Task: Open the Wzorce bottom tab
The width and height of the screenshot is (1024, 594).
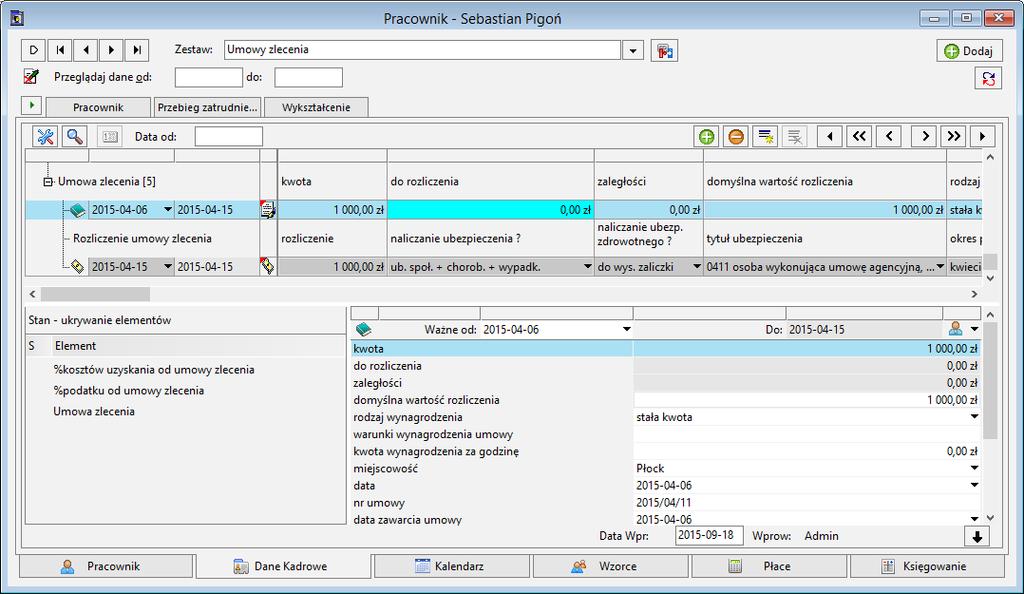Action: tap(610, 566)
